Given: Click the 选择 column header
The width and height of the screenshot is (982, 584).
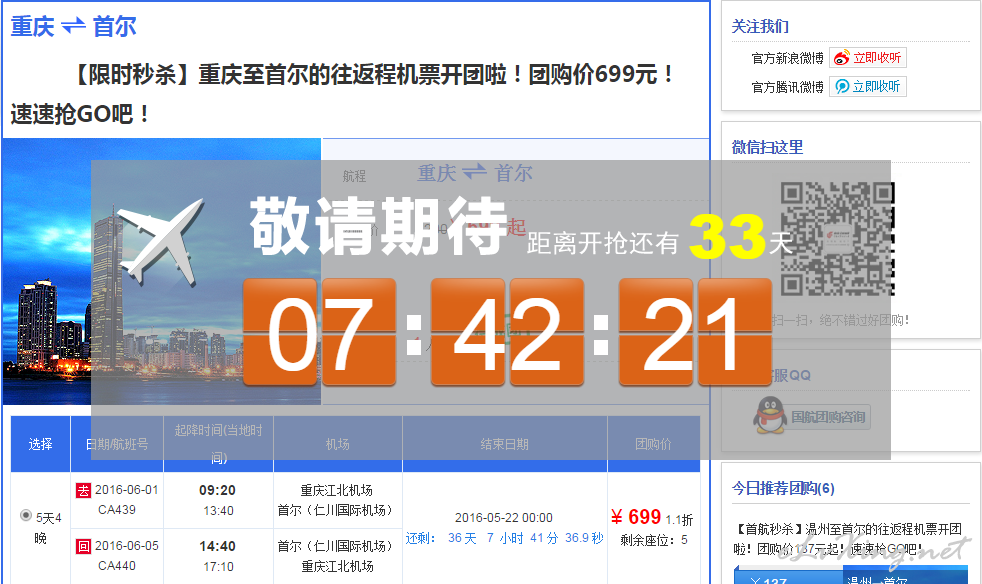Looking at the screenshot, I should (40, 444).
